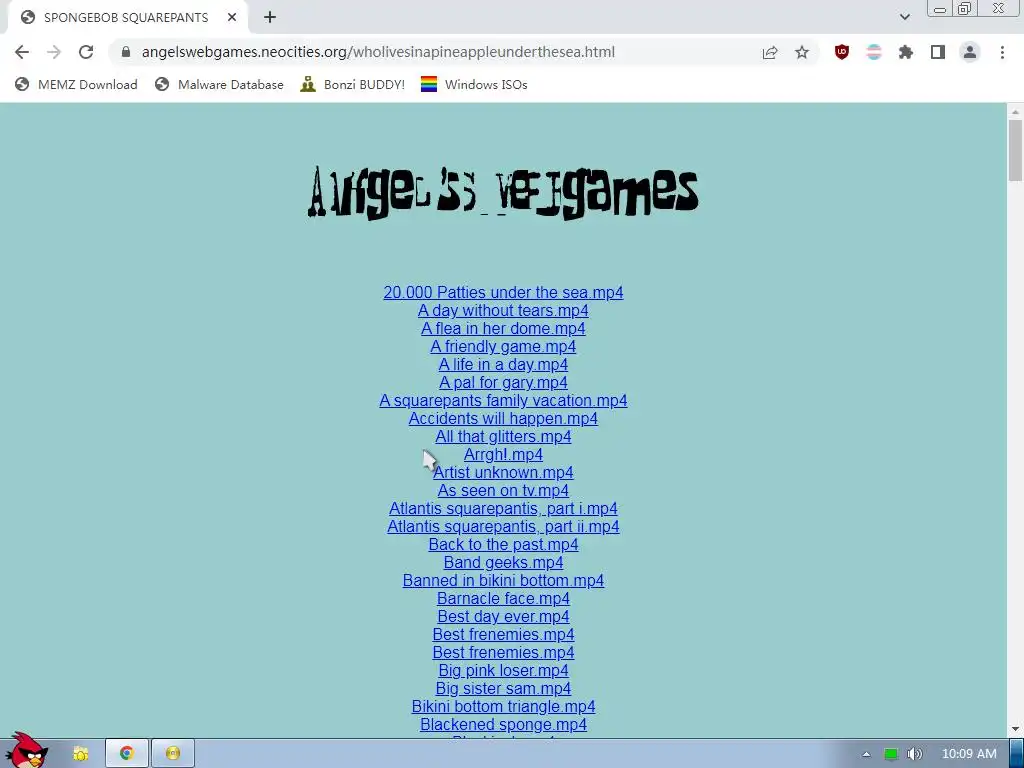
Task: Click the show desktop strip
Action: tap(1017, 754)
